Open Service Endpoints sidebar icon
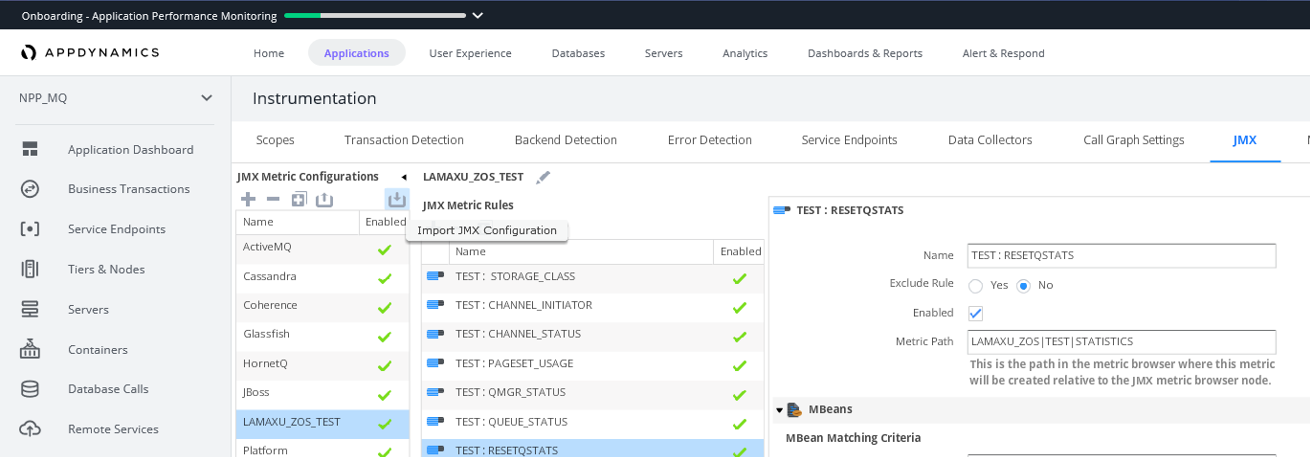 [30, 229]
